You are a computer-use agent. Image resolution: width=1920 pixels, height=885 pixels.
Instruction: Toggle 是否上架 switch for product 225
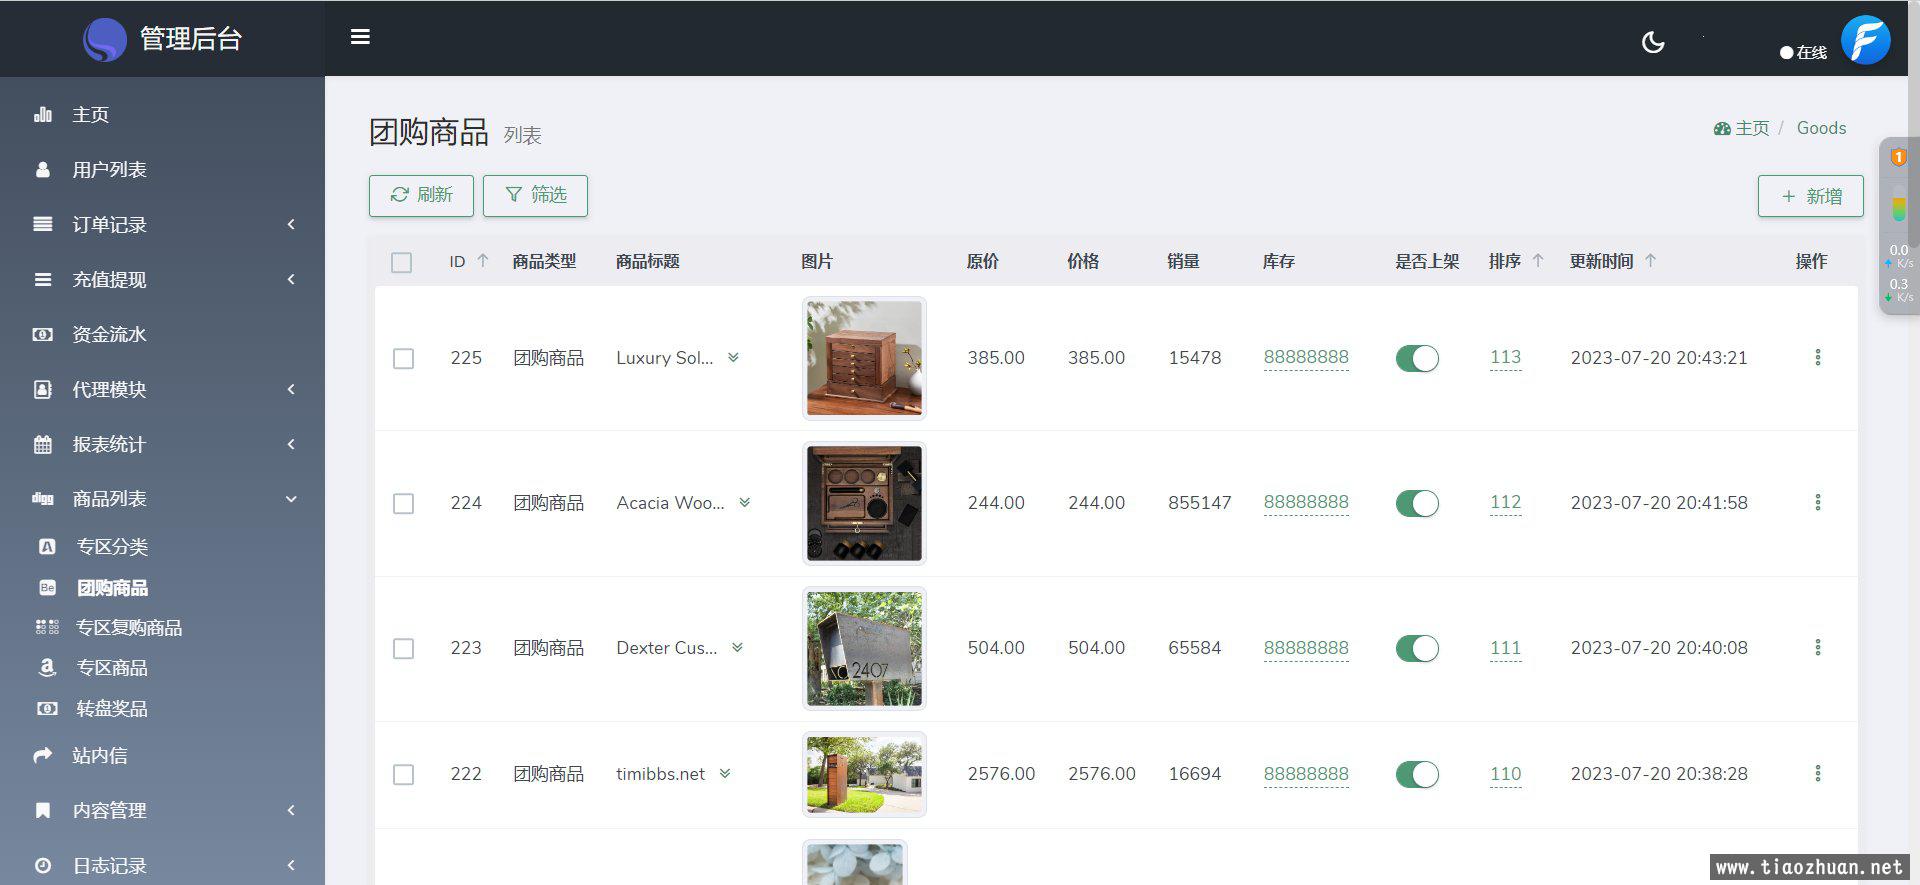coord(1417,358)
